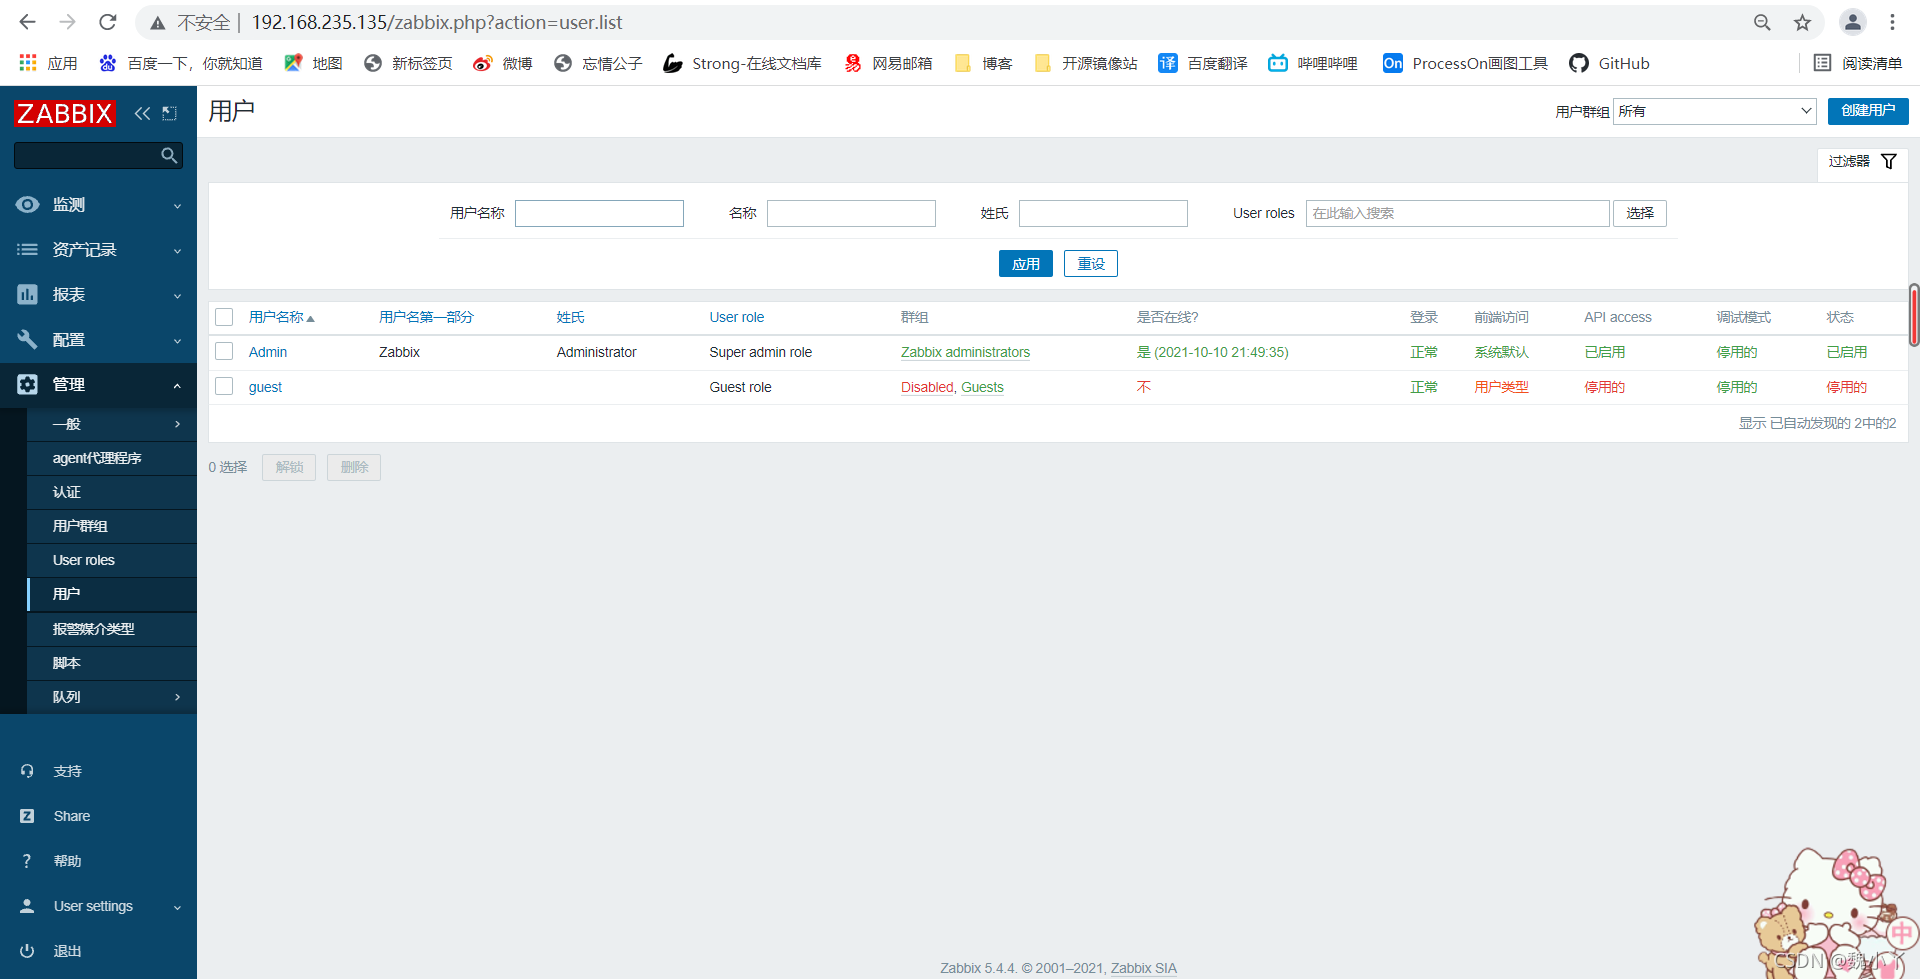The width and height of the screenshot is (1920, 979).
Task: Check the guest row checkbox
Action: pos(224,387)
